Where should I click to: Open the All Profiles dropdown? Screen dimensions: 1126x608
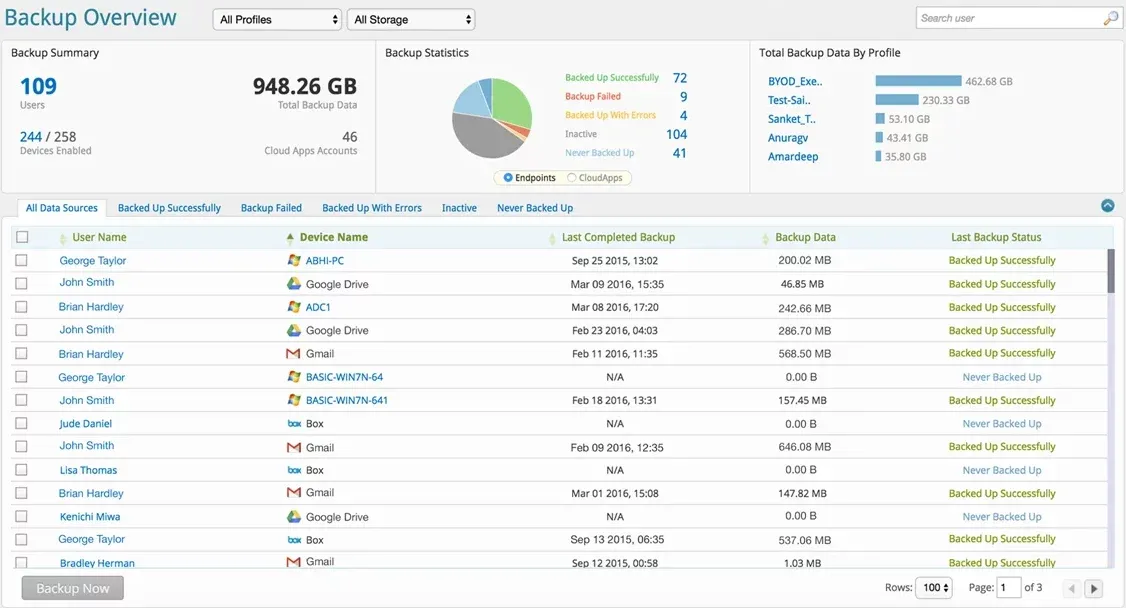pyautogui.click(x=277, y=19)
